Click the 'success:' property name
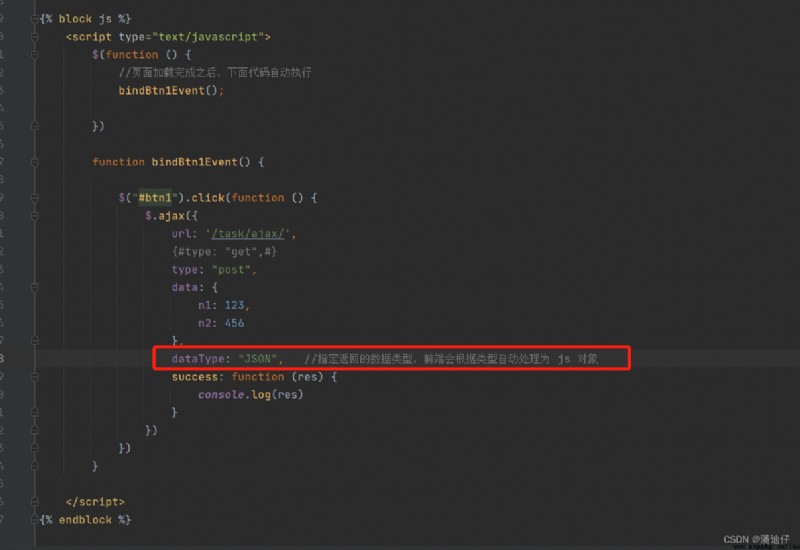800x550 pixels. (197, 377)
